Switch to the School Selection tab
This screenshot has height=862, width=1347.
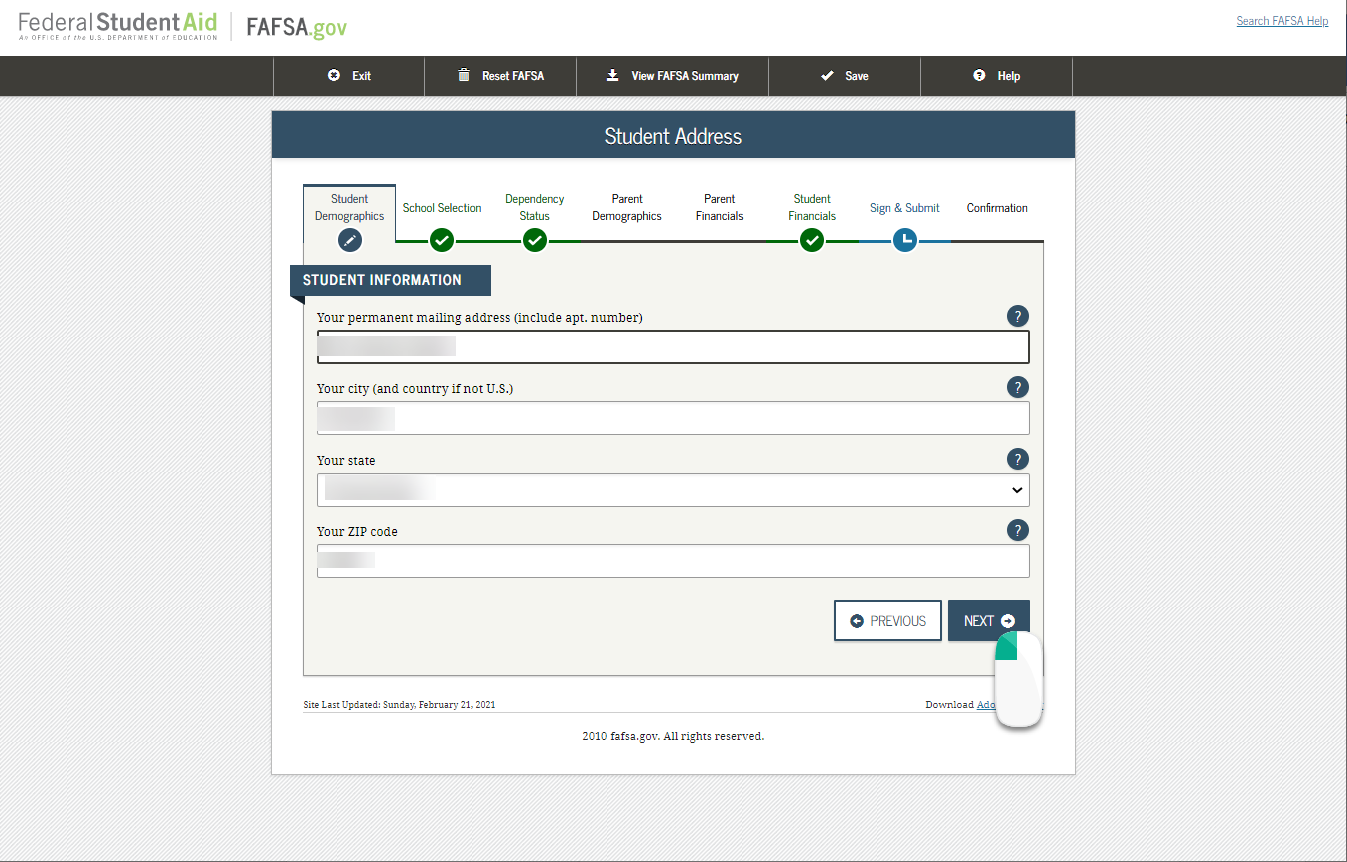click(x=442, y=207)
